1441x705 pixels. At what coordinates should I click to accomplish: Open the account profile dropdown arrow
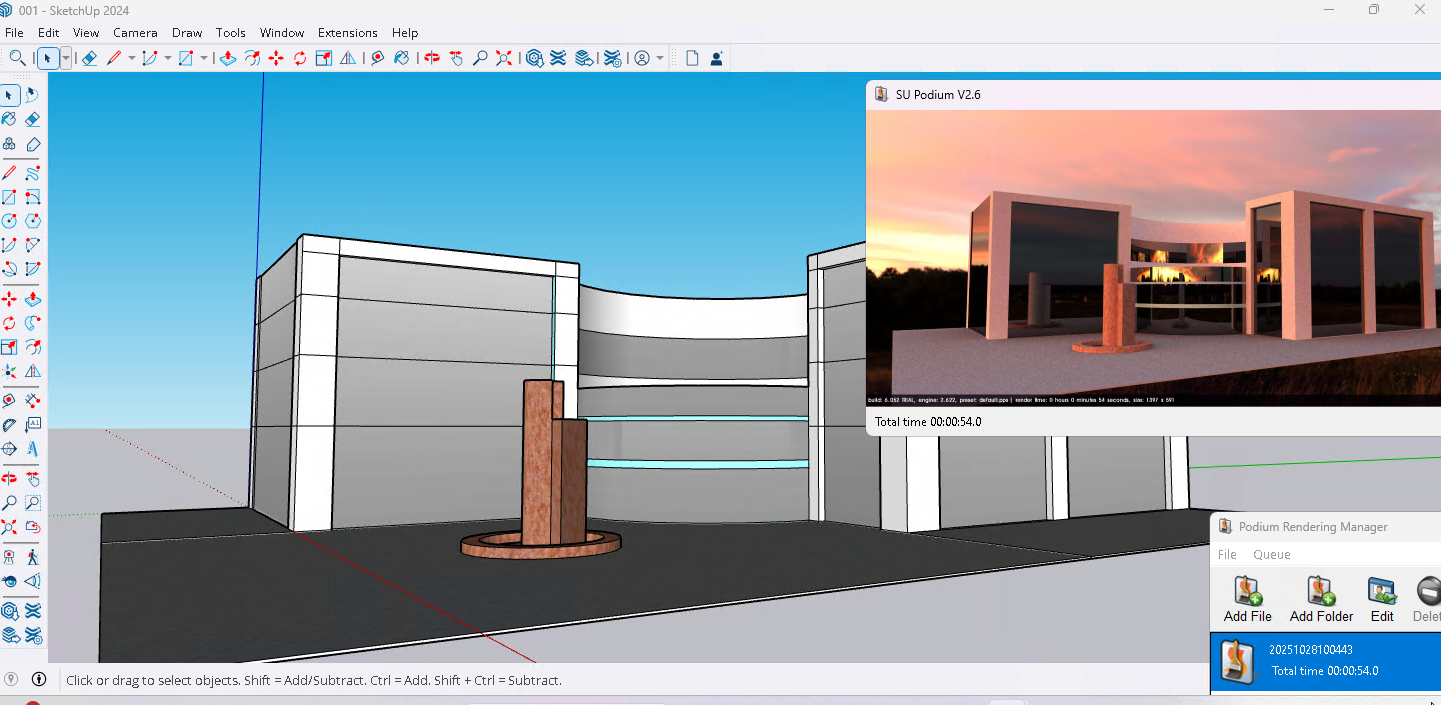coord(660,59)
